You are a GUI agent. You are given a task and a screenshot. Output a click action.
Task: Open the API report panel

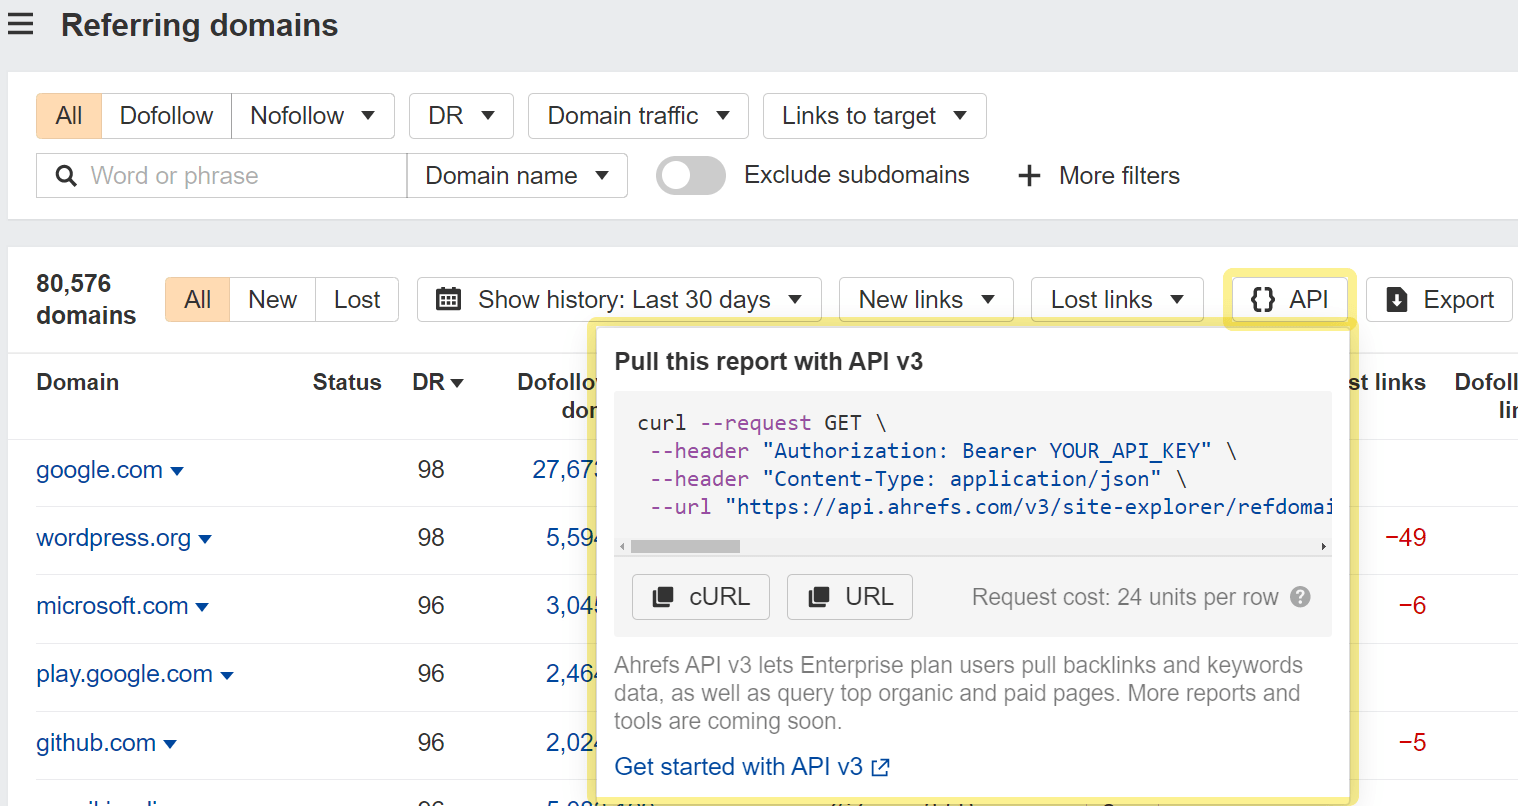(1290, 298)
